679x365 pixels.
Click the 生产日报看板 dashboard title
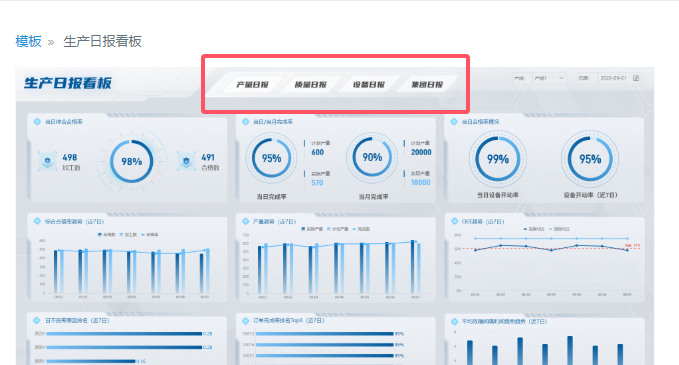click(68, 83)
